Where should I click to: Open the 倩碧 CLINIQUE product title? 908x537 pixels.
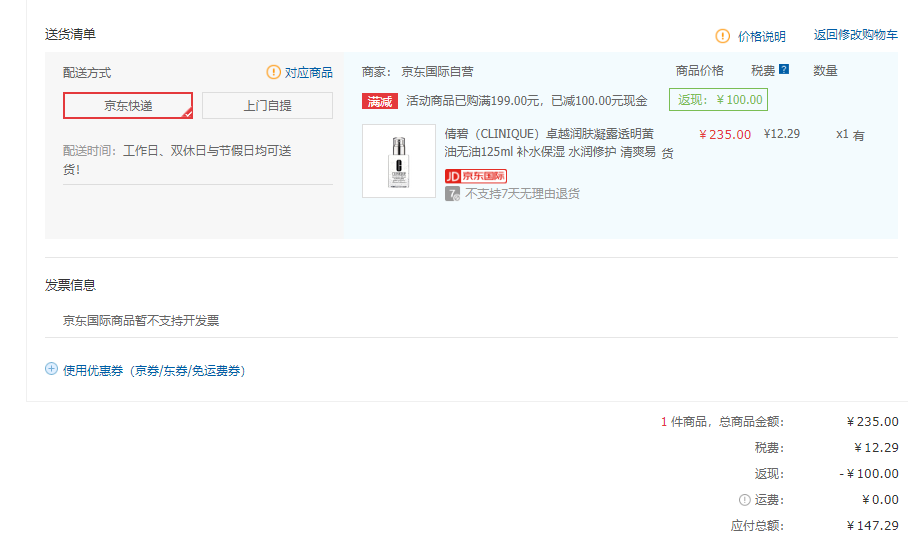pos(550,143)
